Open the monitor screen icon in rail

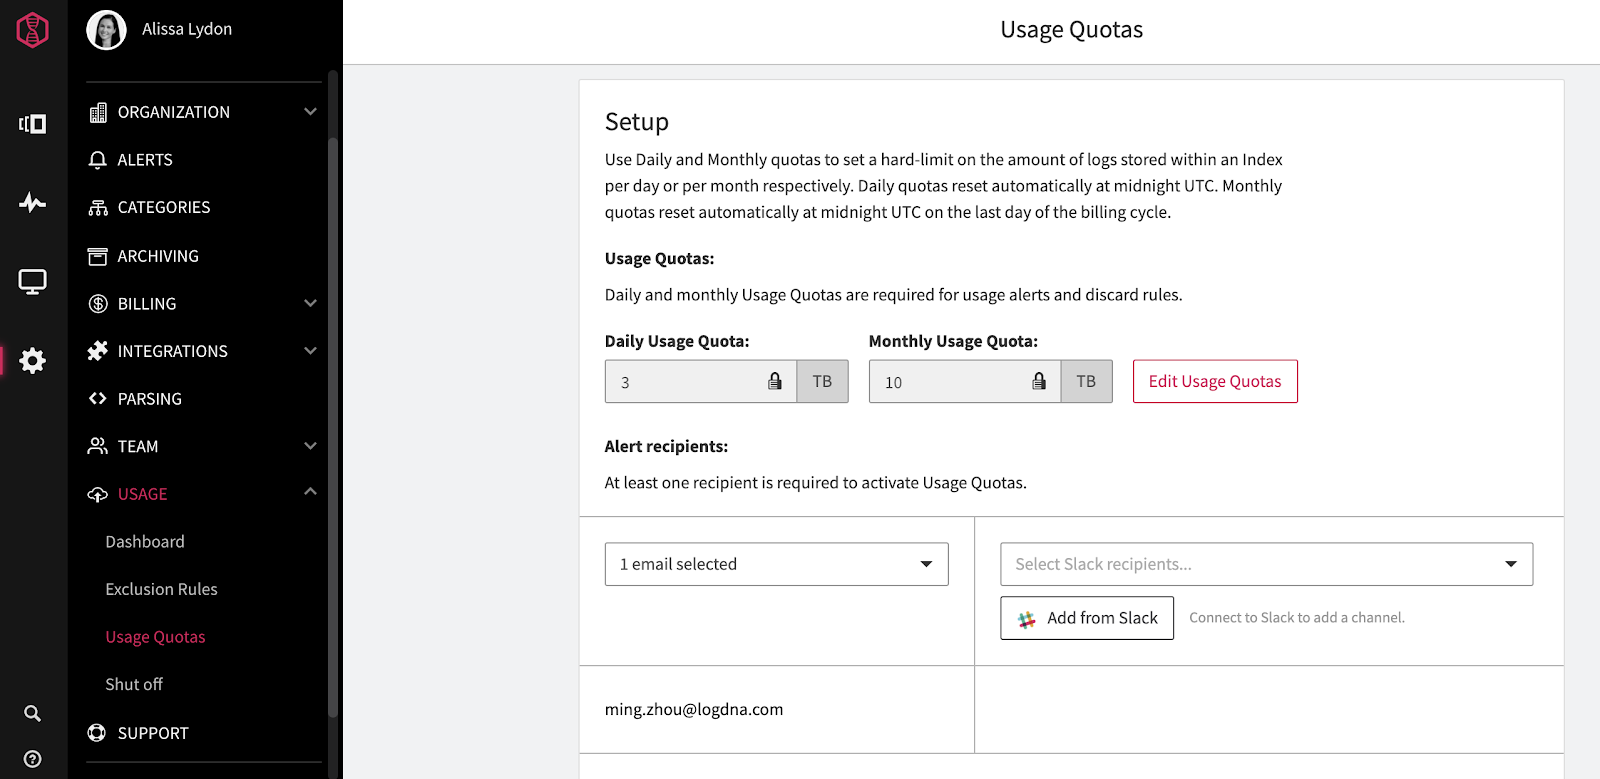tap(32, 282)
